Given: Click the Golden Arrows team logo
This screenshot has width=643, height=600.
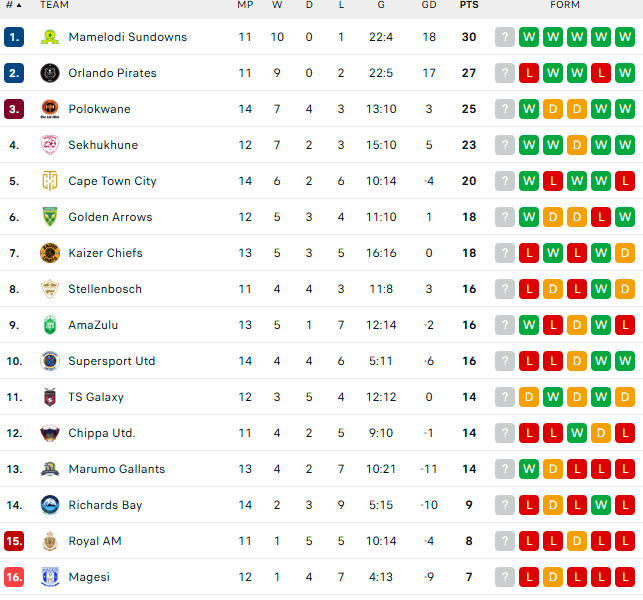Looking at the screenshot, I should pos(49,217).
